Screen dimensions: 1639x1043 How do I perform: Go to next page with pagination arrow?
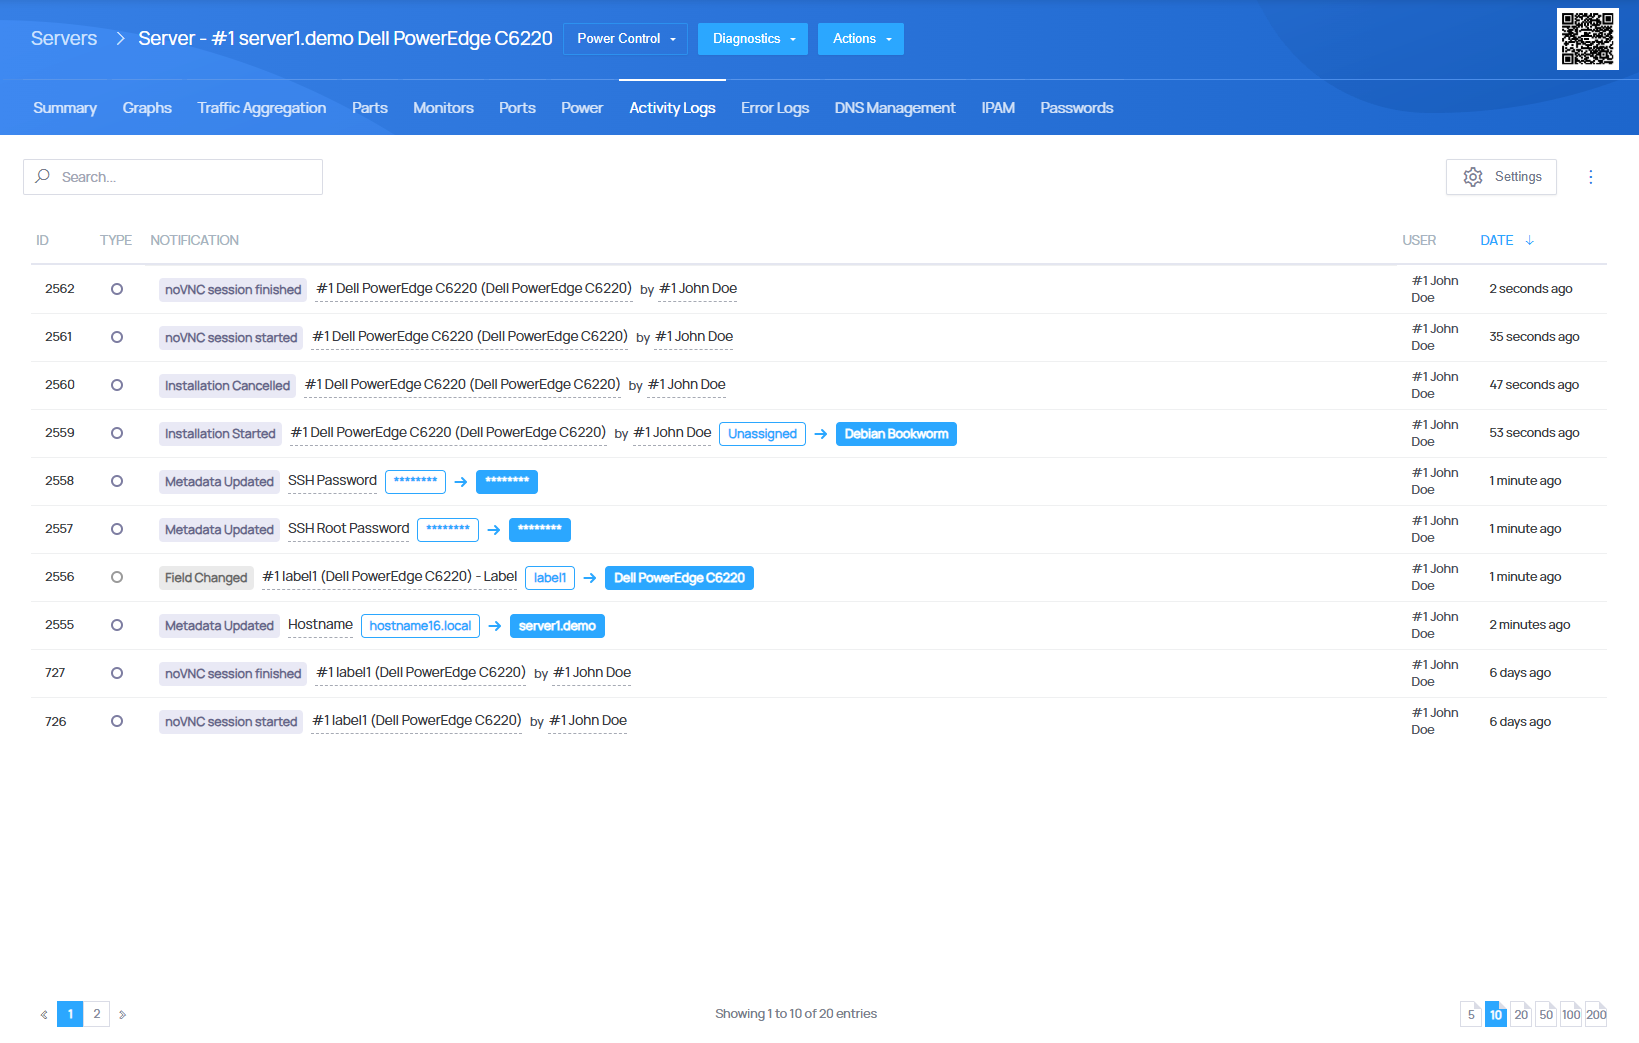[x=122, y=1014]
